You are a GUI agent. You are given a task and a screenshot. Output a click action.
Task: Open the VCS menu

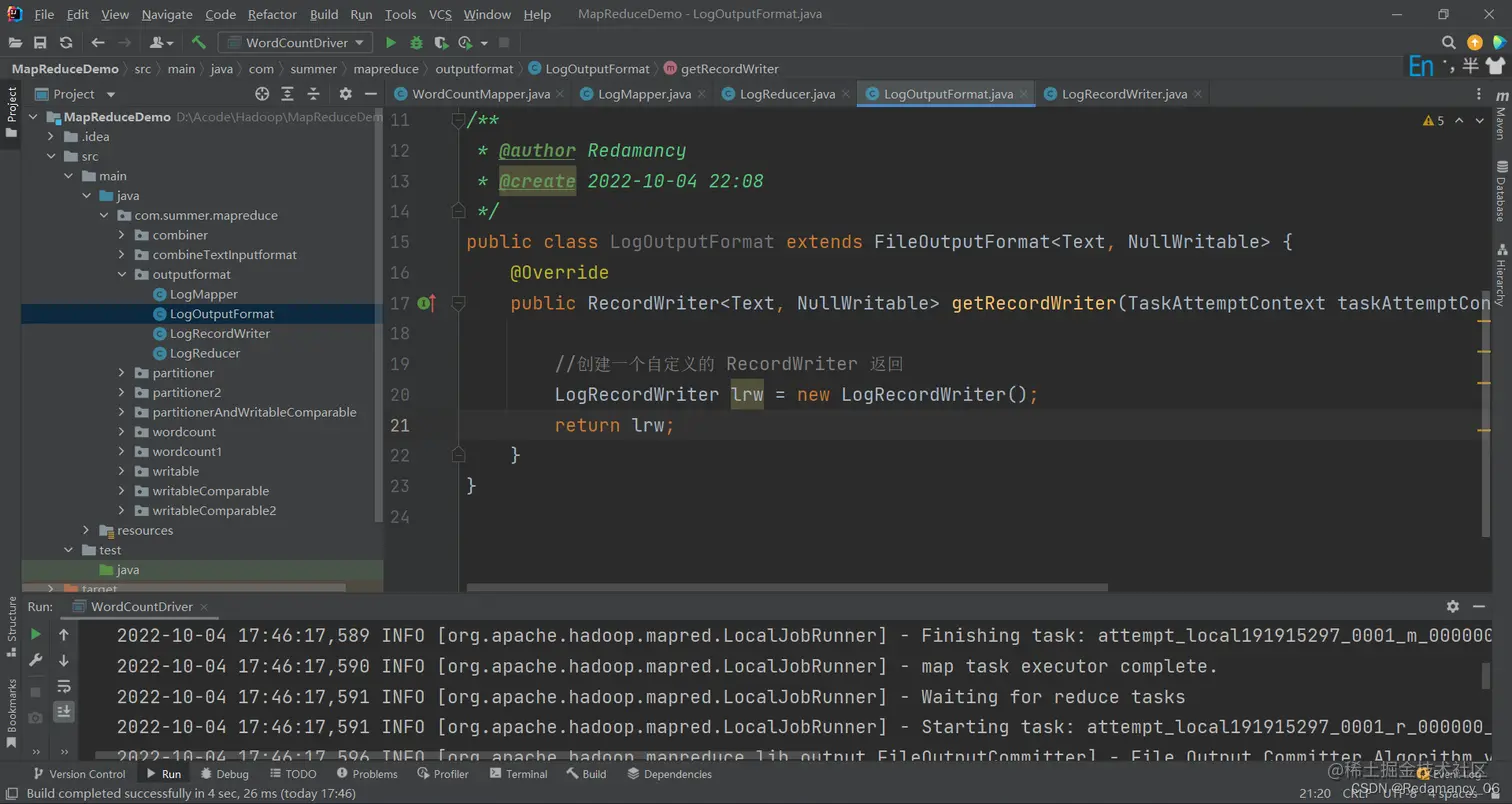click(x=440, y=14)
